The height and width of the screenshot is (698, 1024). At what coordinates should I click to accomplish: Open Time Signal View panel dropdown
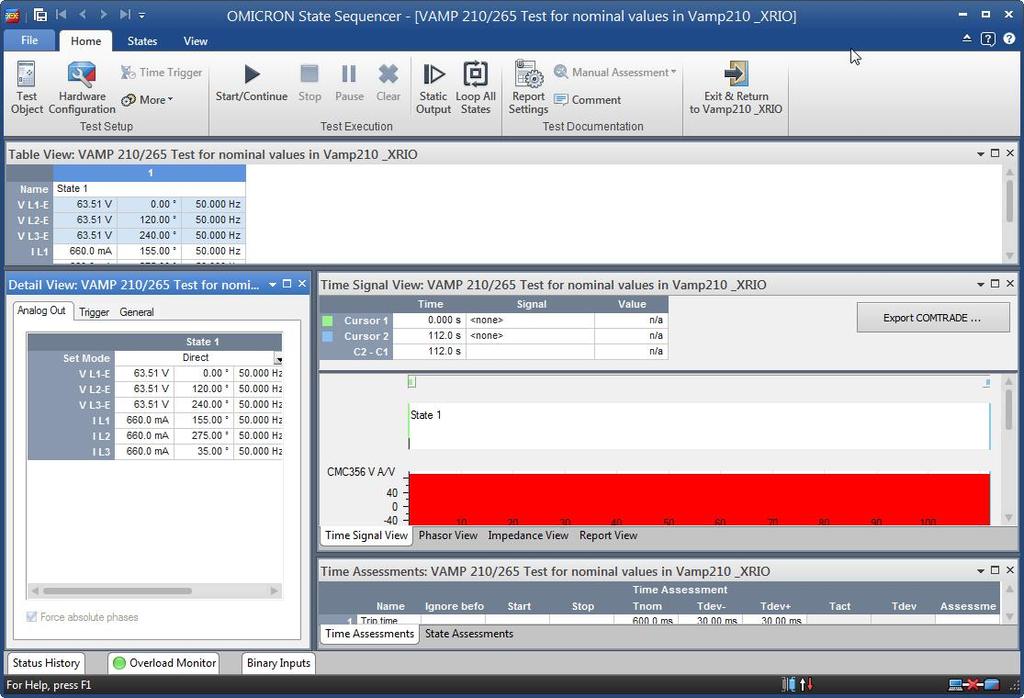click(980, 285)
